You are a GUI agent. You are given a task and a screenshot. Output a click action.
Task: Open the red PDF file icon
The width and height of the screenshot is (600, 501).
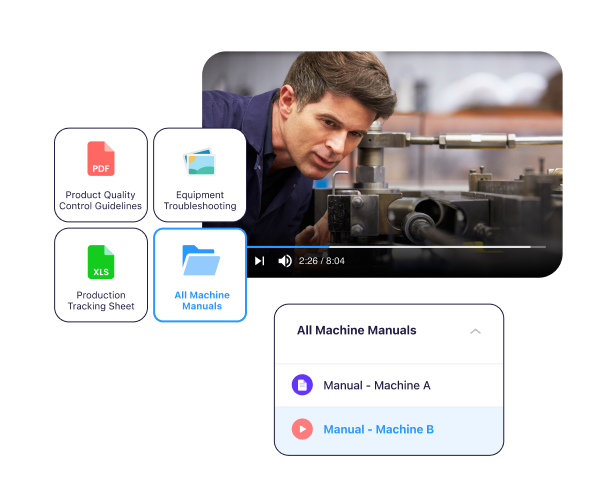[x=101, y=158]
